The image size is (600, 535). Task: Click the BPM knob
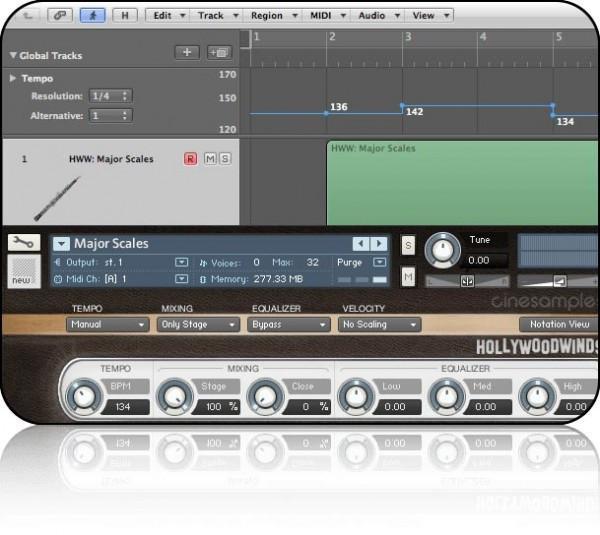(84, 397)
